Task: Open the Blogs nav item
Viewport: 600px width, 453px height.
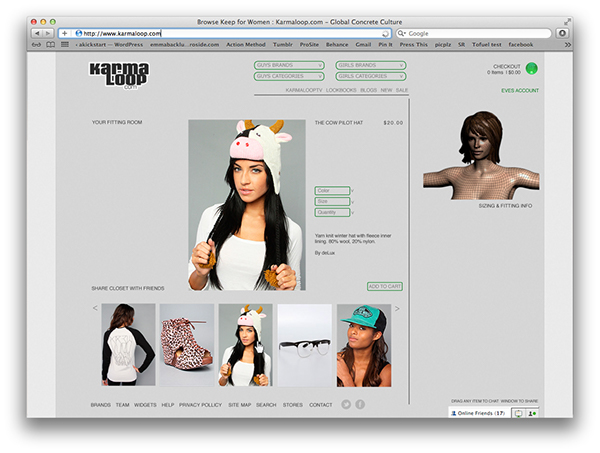Action: tap(368, 90)
